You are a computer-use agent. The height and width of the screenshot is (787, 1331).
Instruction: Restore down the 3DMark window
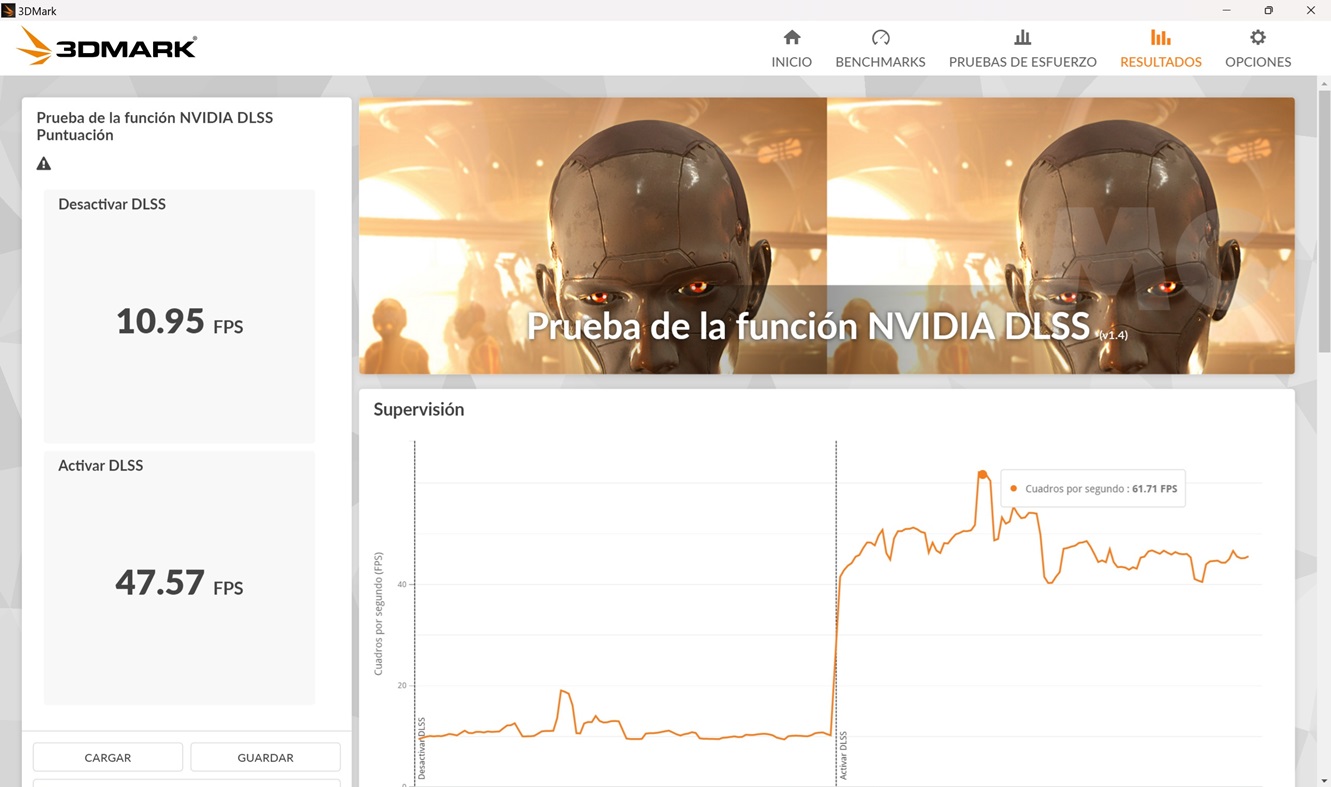click(x=1268, y=10)
